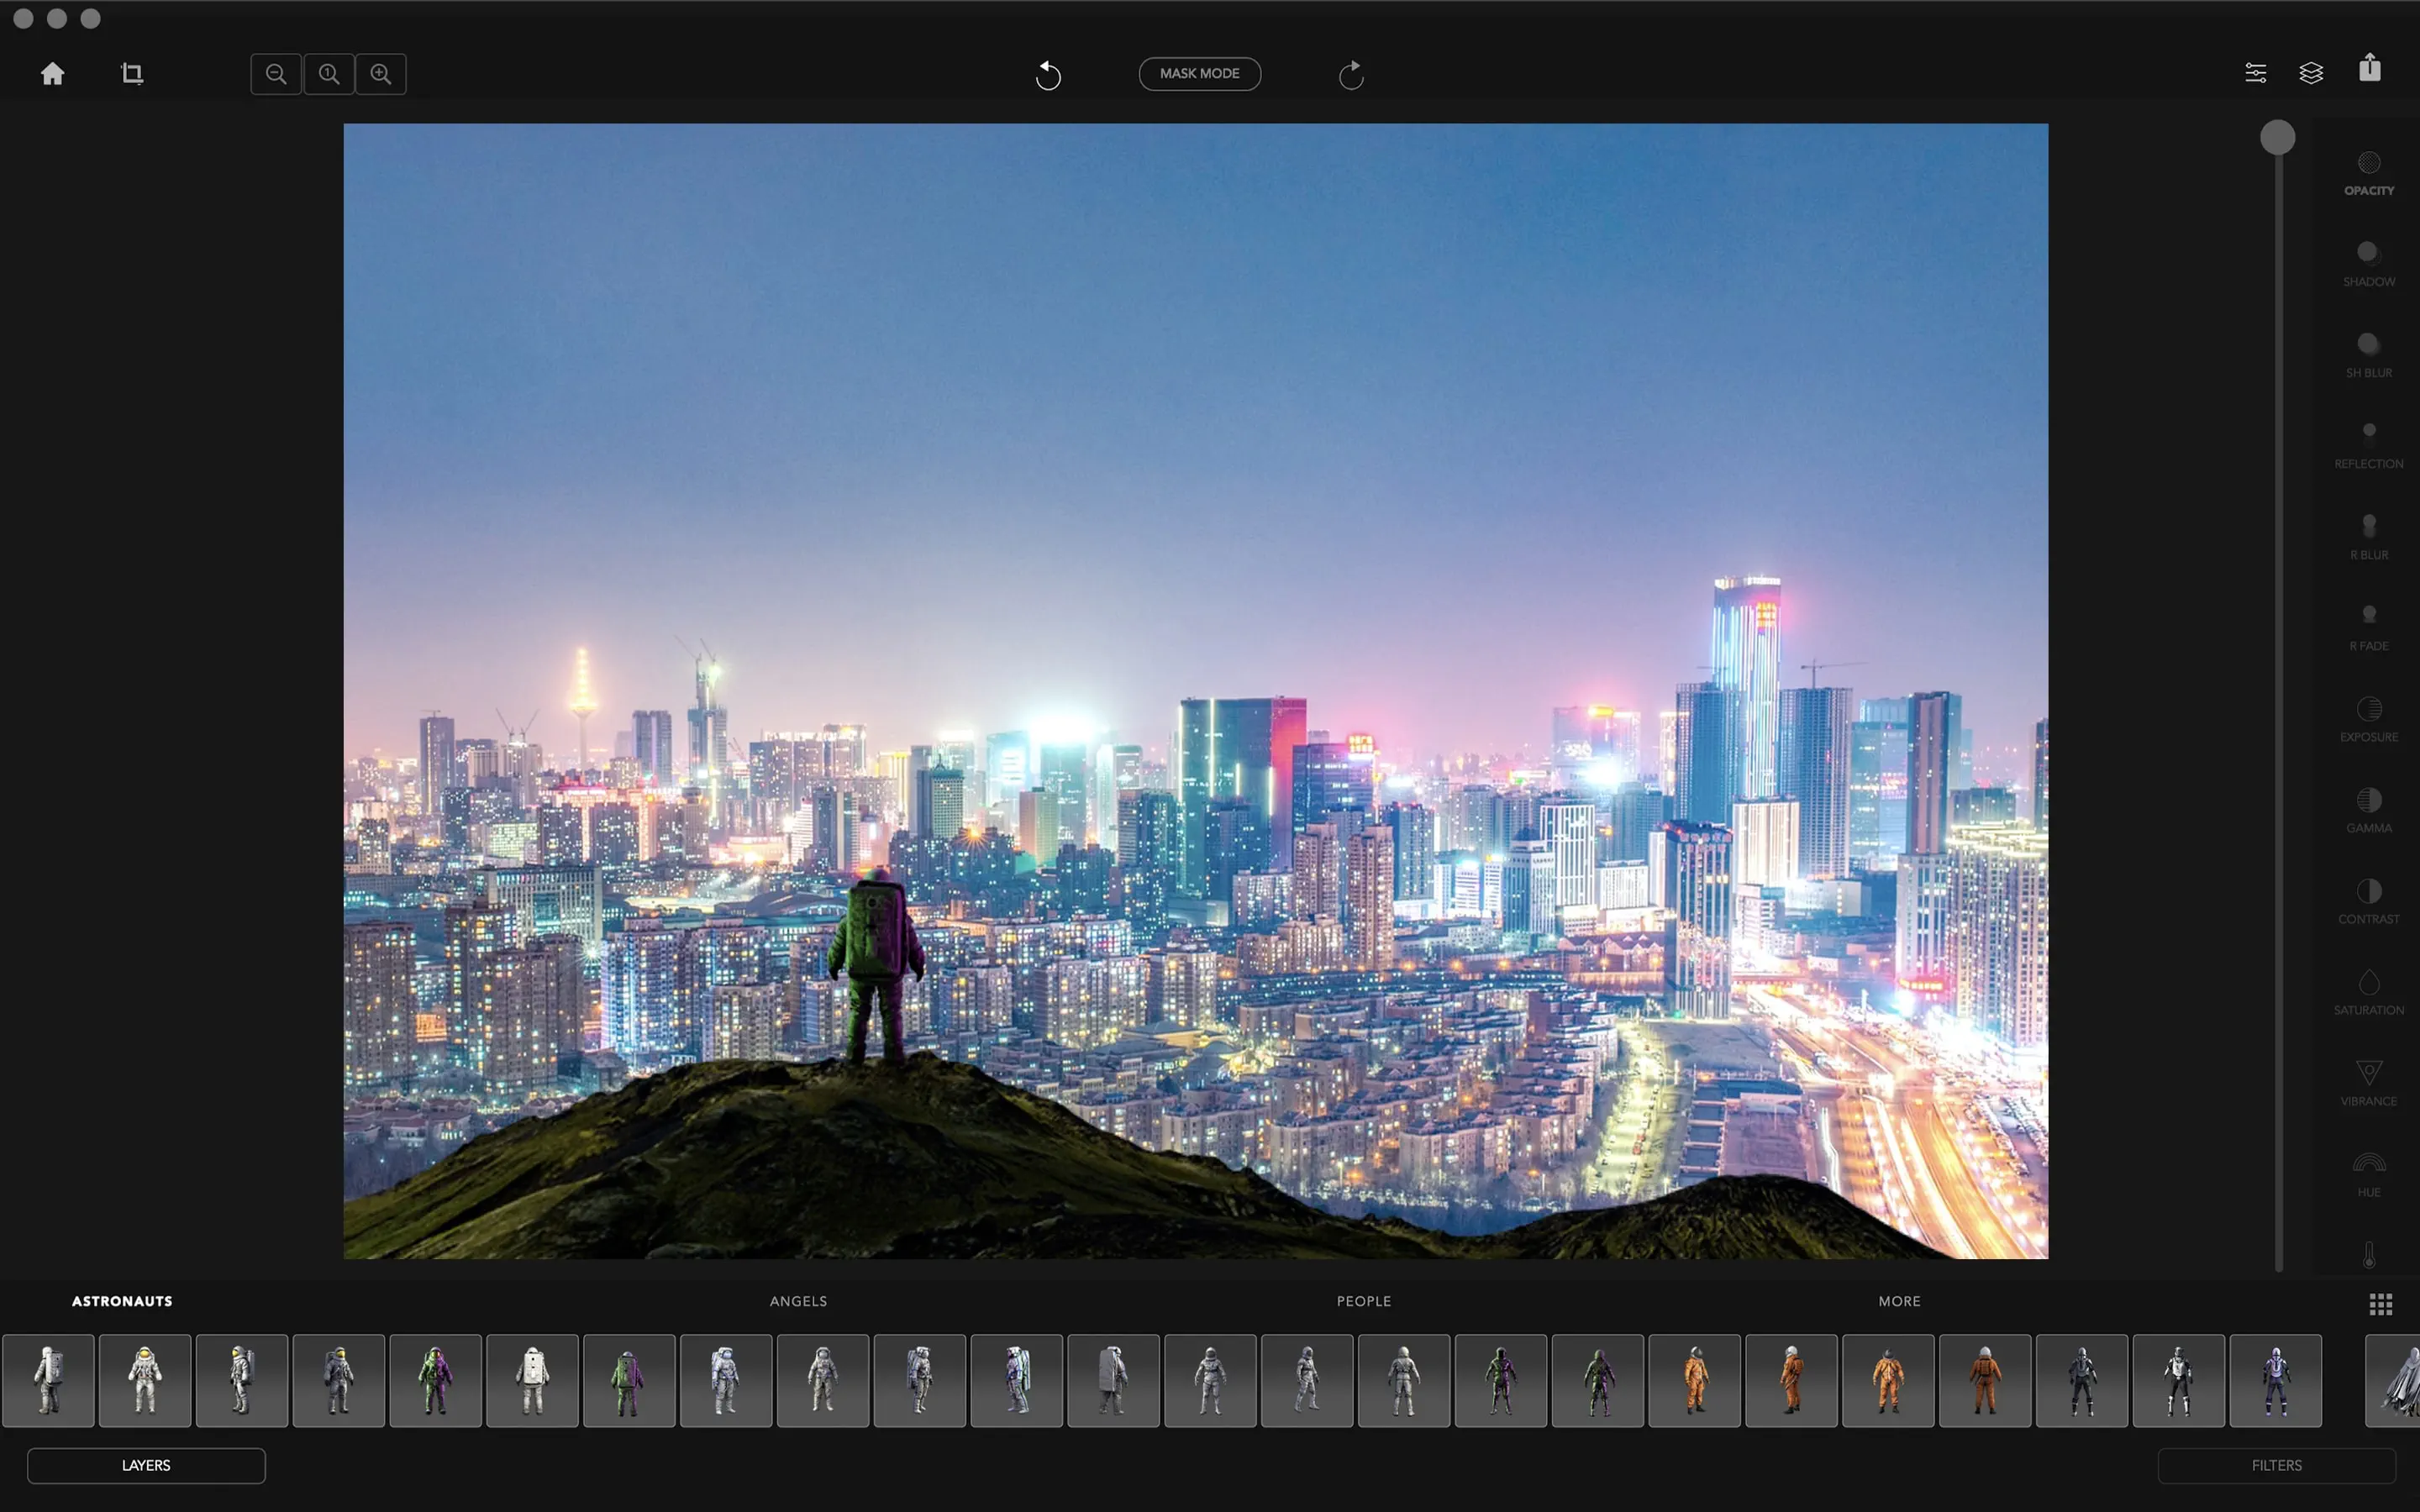
Task: Open the adjustments sliders icon
Action: 2255,72
